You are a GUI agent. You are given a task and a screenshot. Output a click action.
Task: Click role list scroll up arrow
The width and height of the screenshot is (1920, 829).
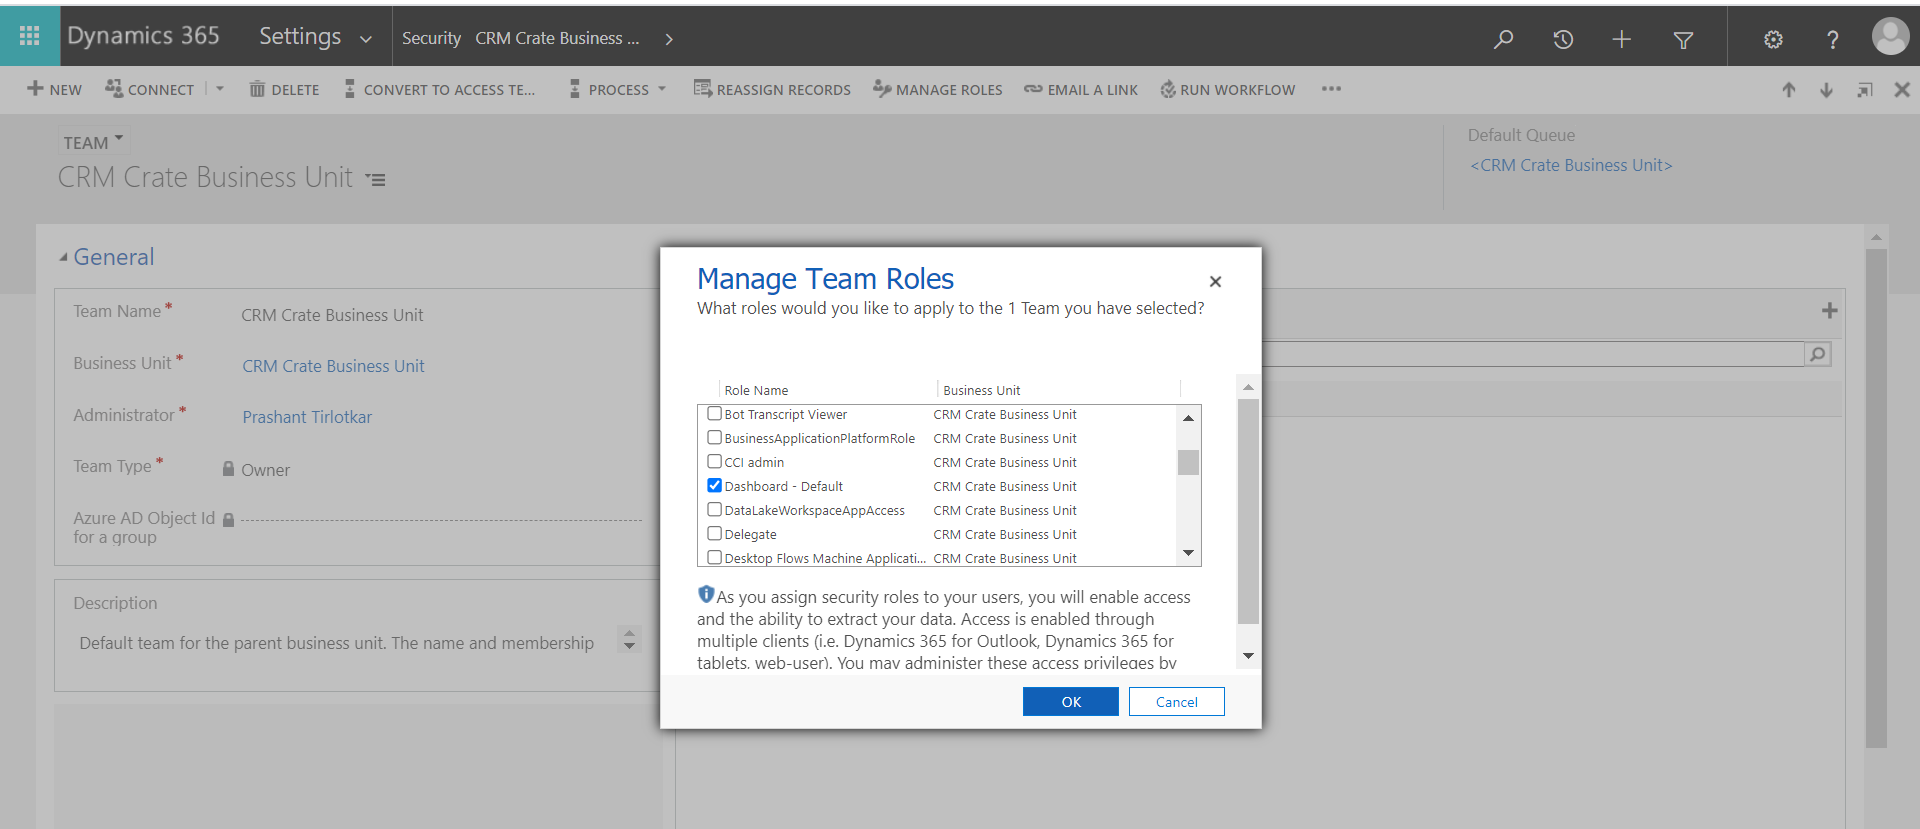click(1188, 418)
